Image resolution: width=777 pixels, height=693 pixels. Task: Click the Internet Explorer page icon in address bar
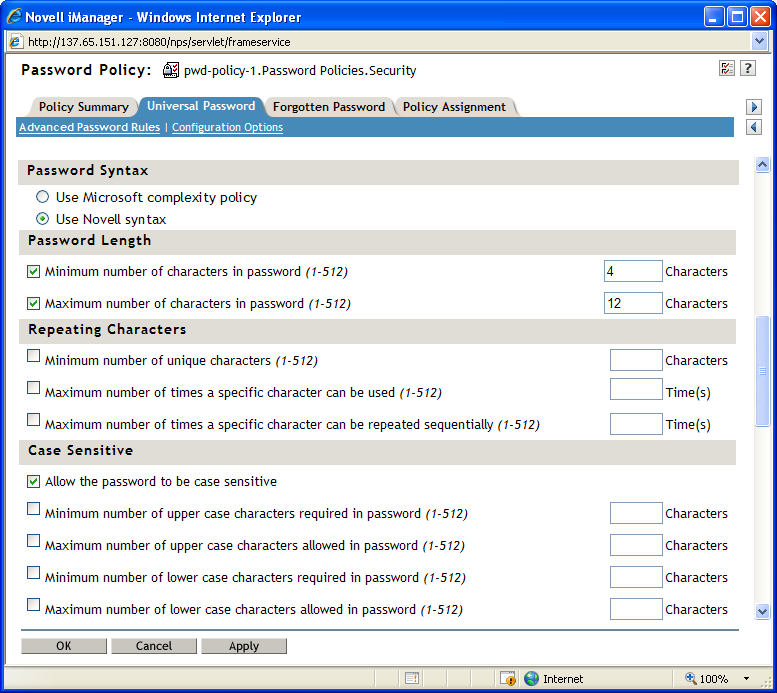tap(15, 42)
